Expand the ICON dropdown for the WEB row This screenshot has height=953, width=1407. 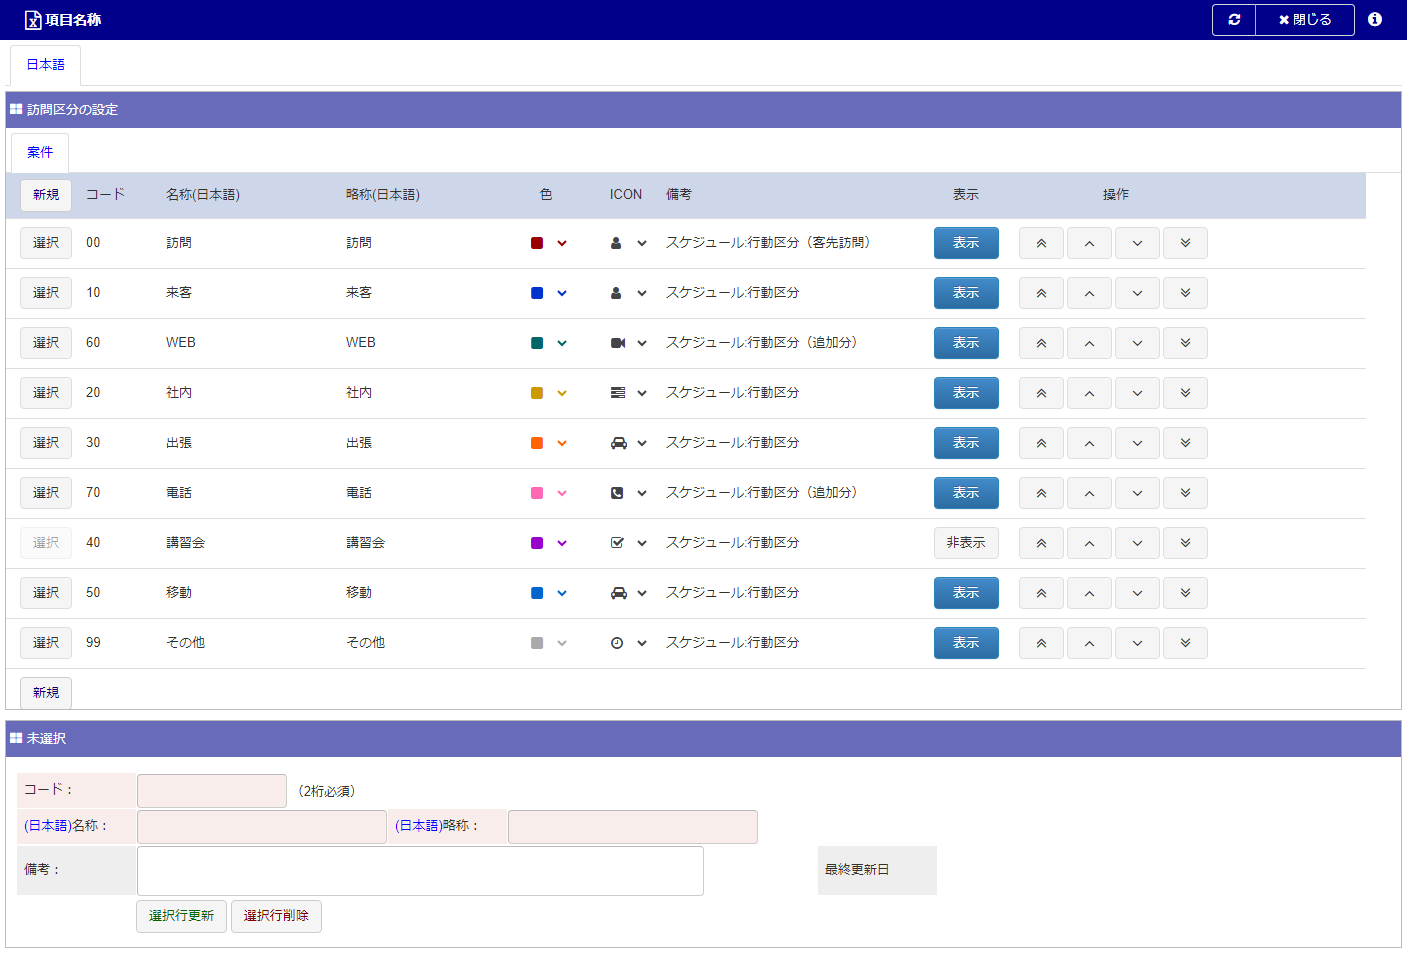641,343
